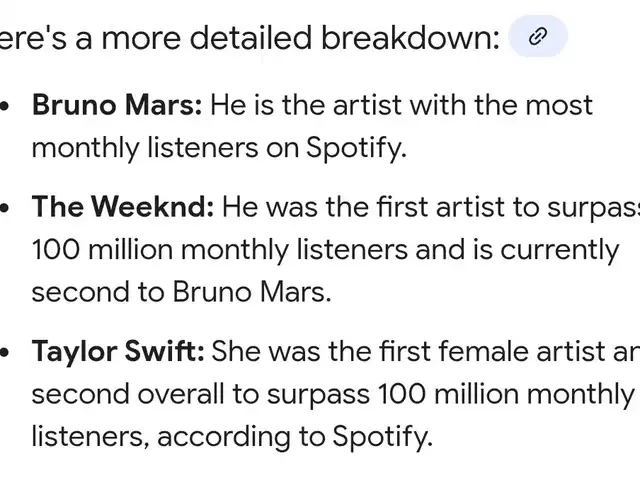640x480 pixels.
Task: Click the bold 'Bruno Mars:' label
Action: click(117, 105)
